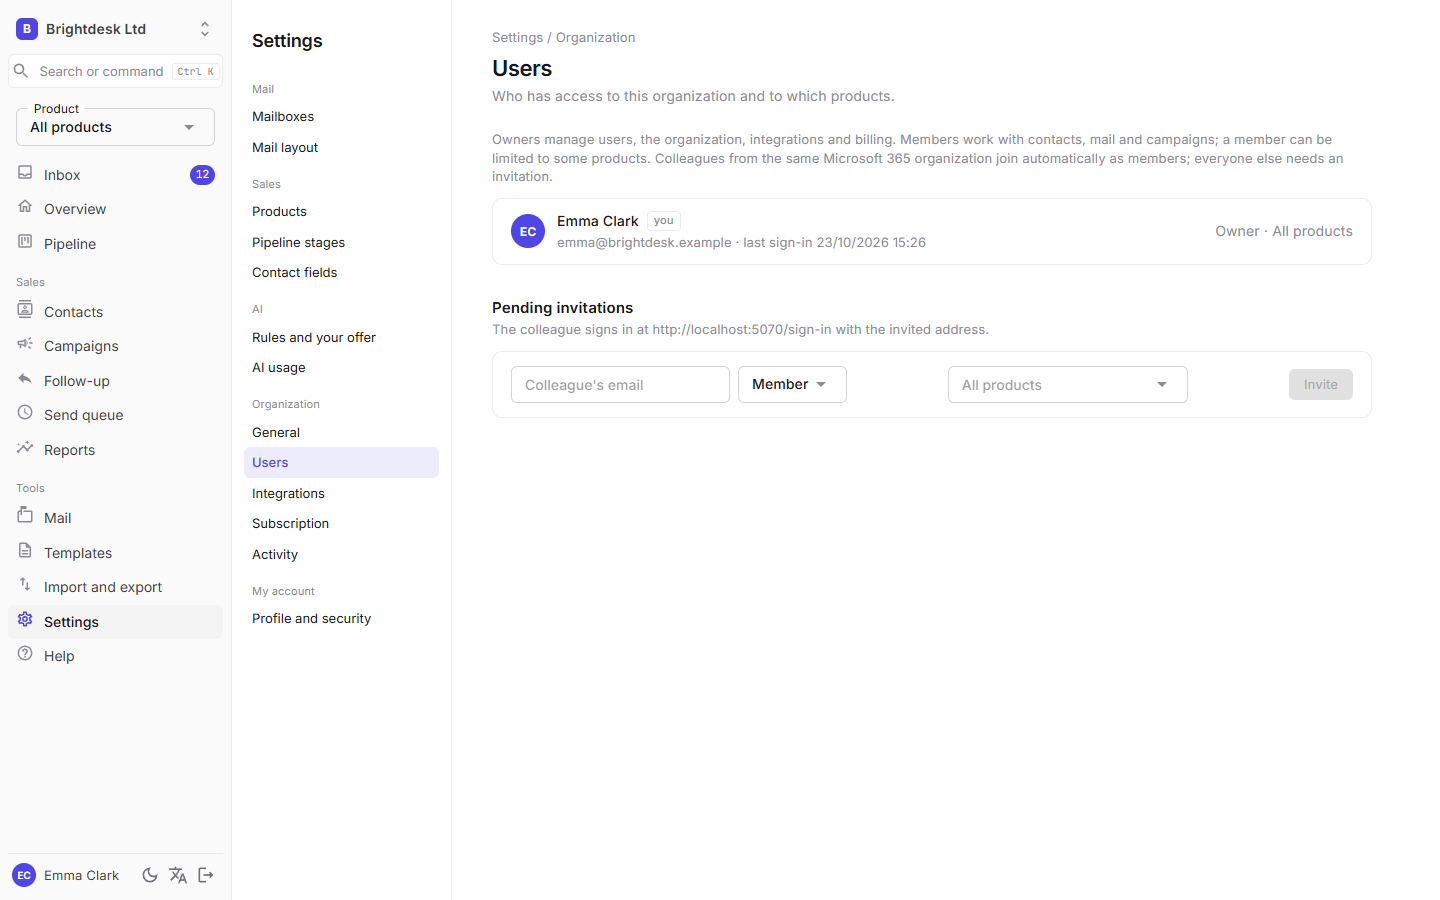Change language with the translate icon

pos(178,875)
